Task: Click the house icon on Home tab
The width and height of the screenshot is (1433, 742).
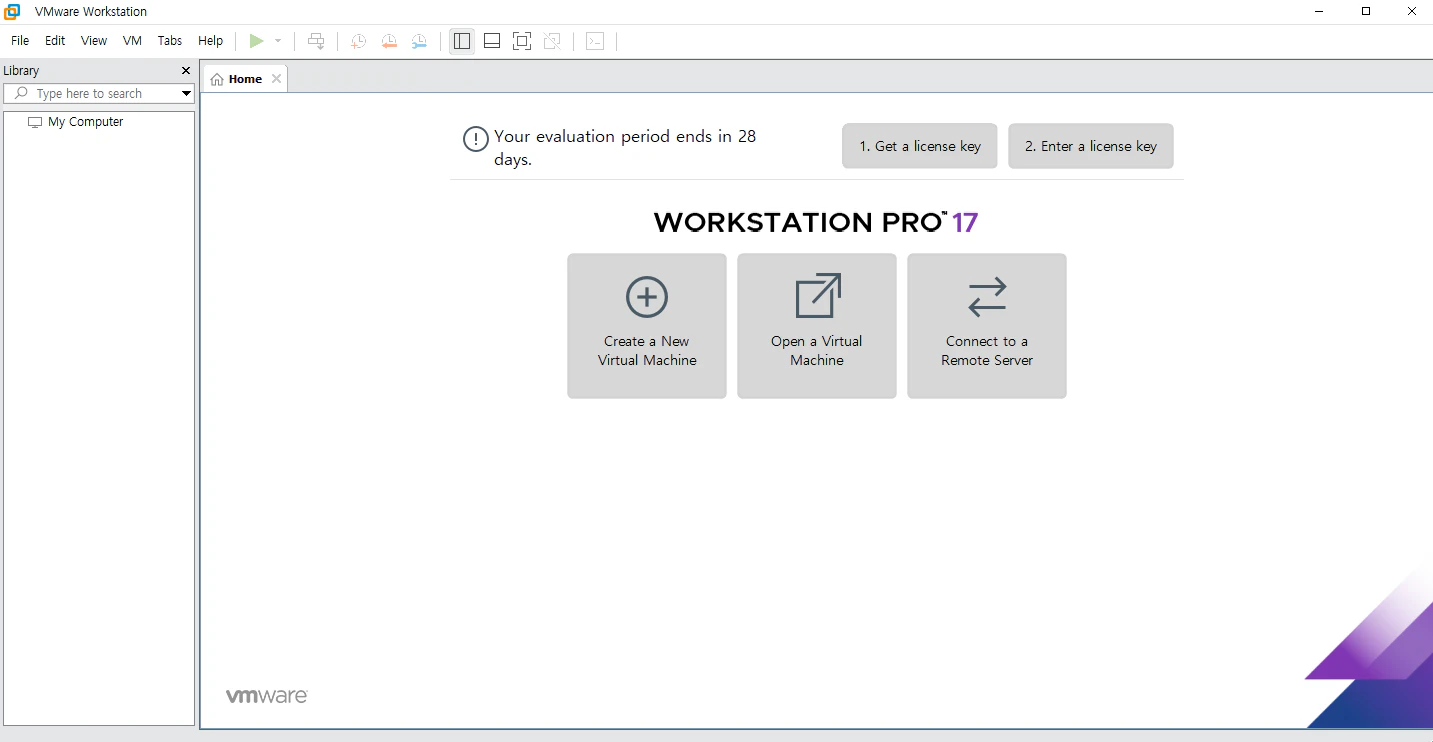Action: 217,79
